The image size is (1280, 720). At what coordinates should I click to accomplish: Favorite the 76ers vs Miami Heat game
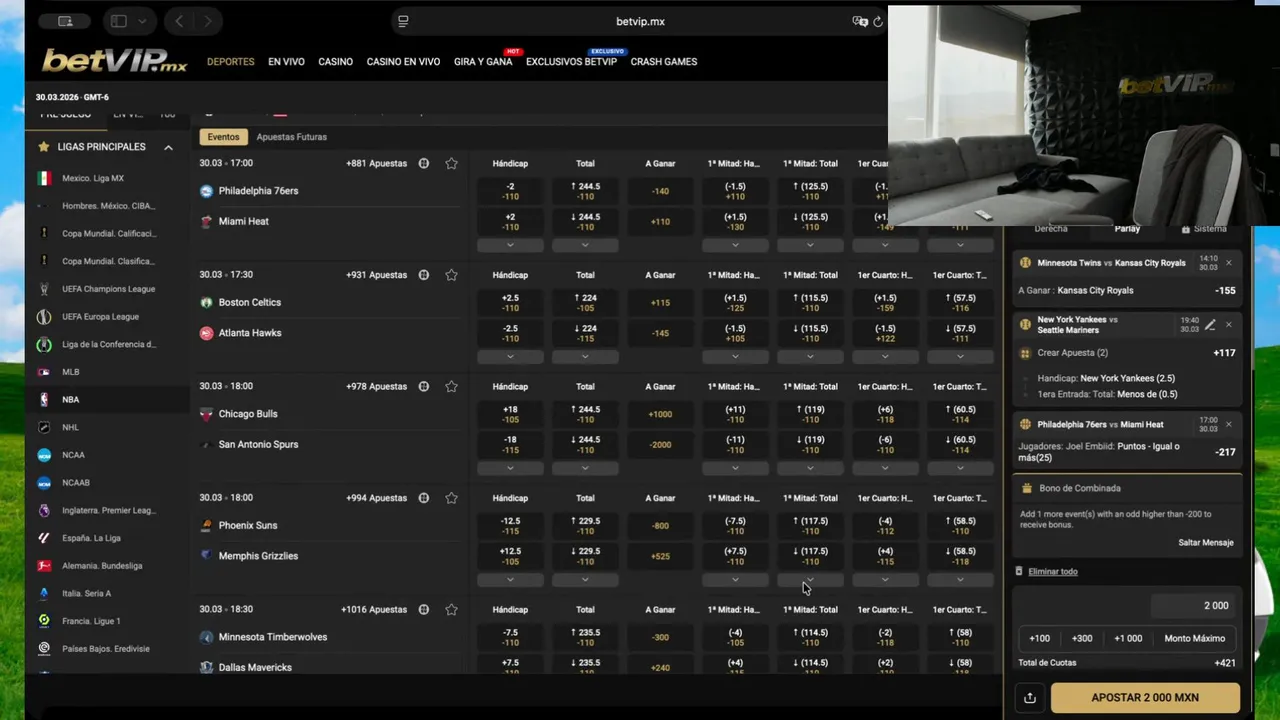coord(451,163)
